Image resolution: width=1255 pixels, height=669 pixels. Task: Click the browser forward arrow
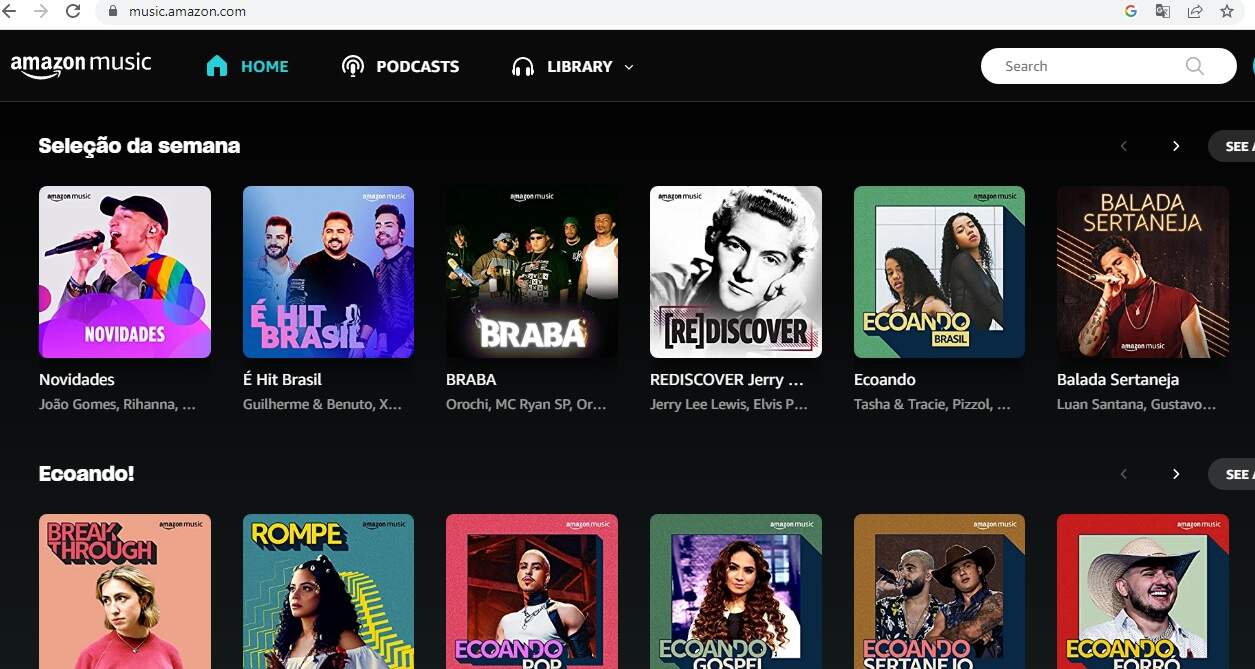click(41, 11)
